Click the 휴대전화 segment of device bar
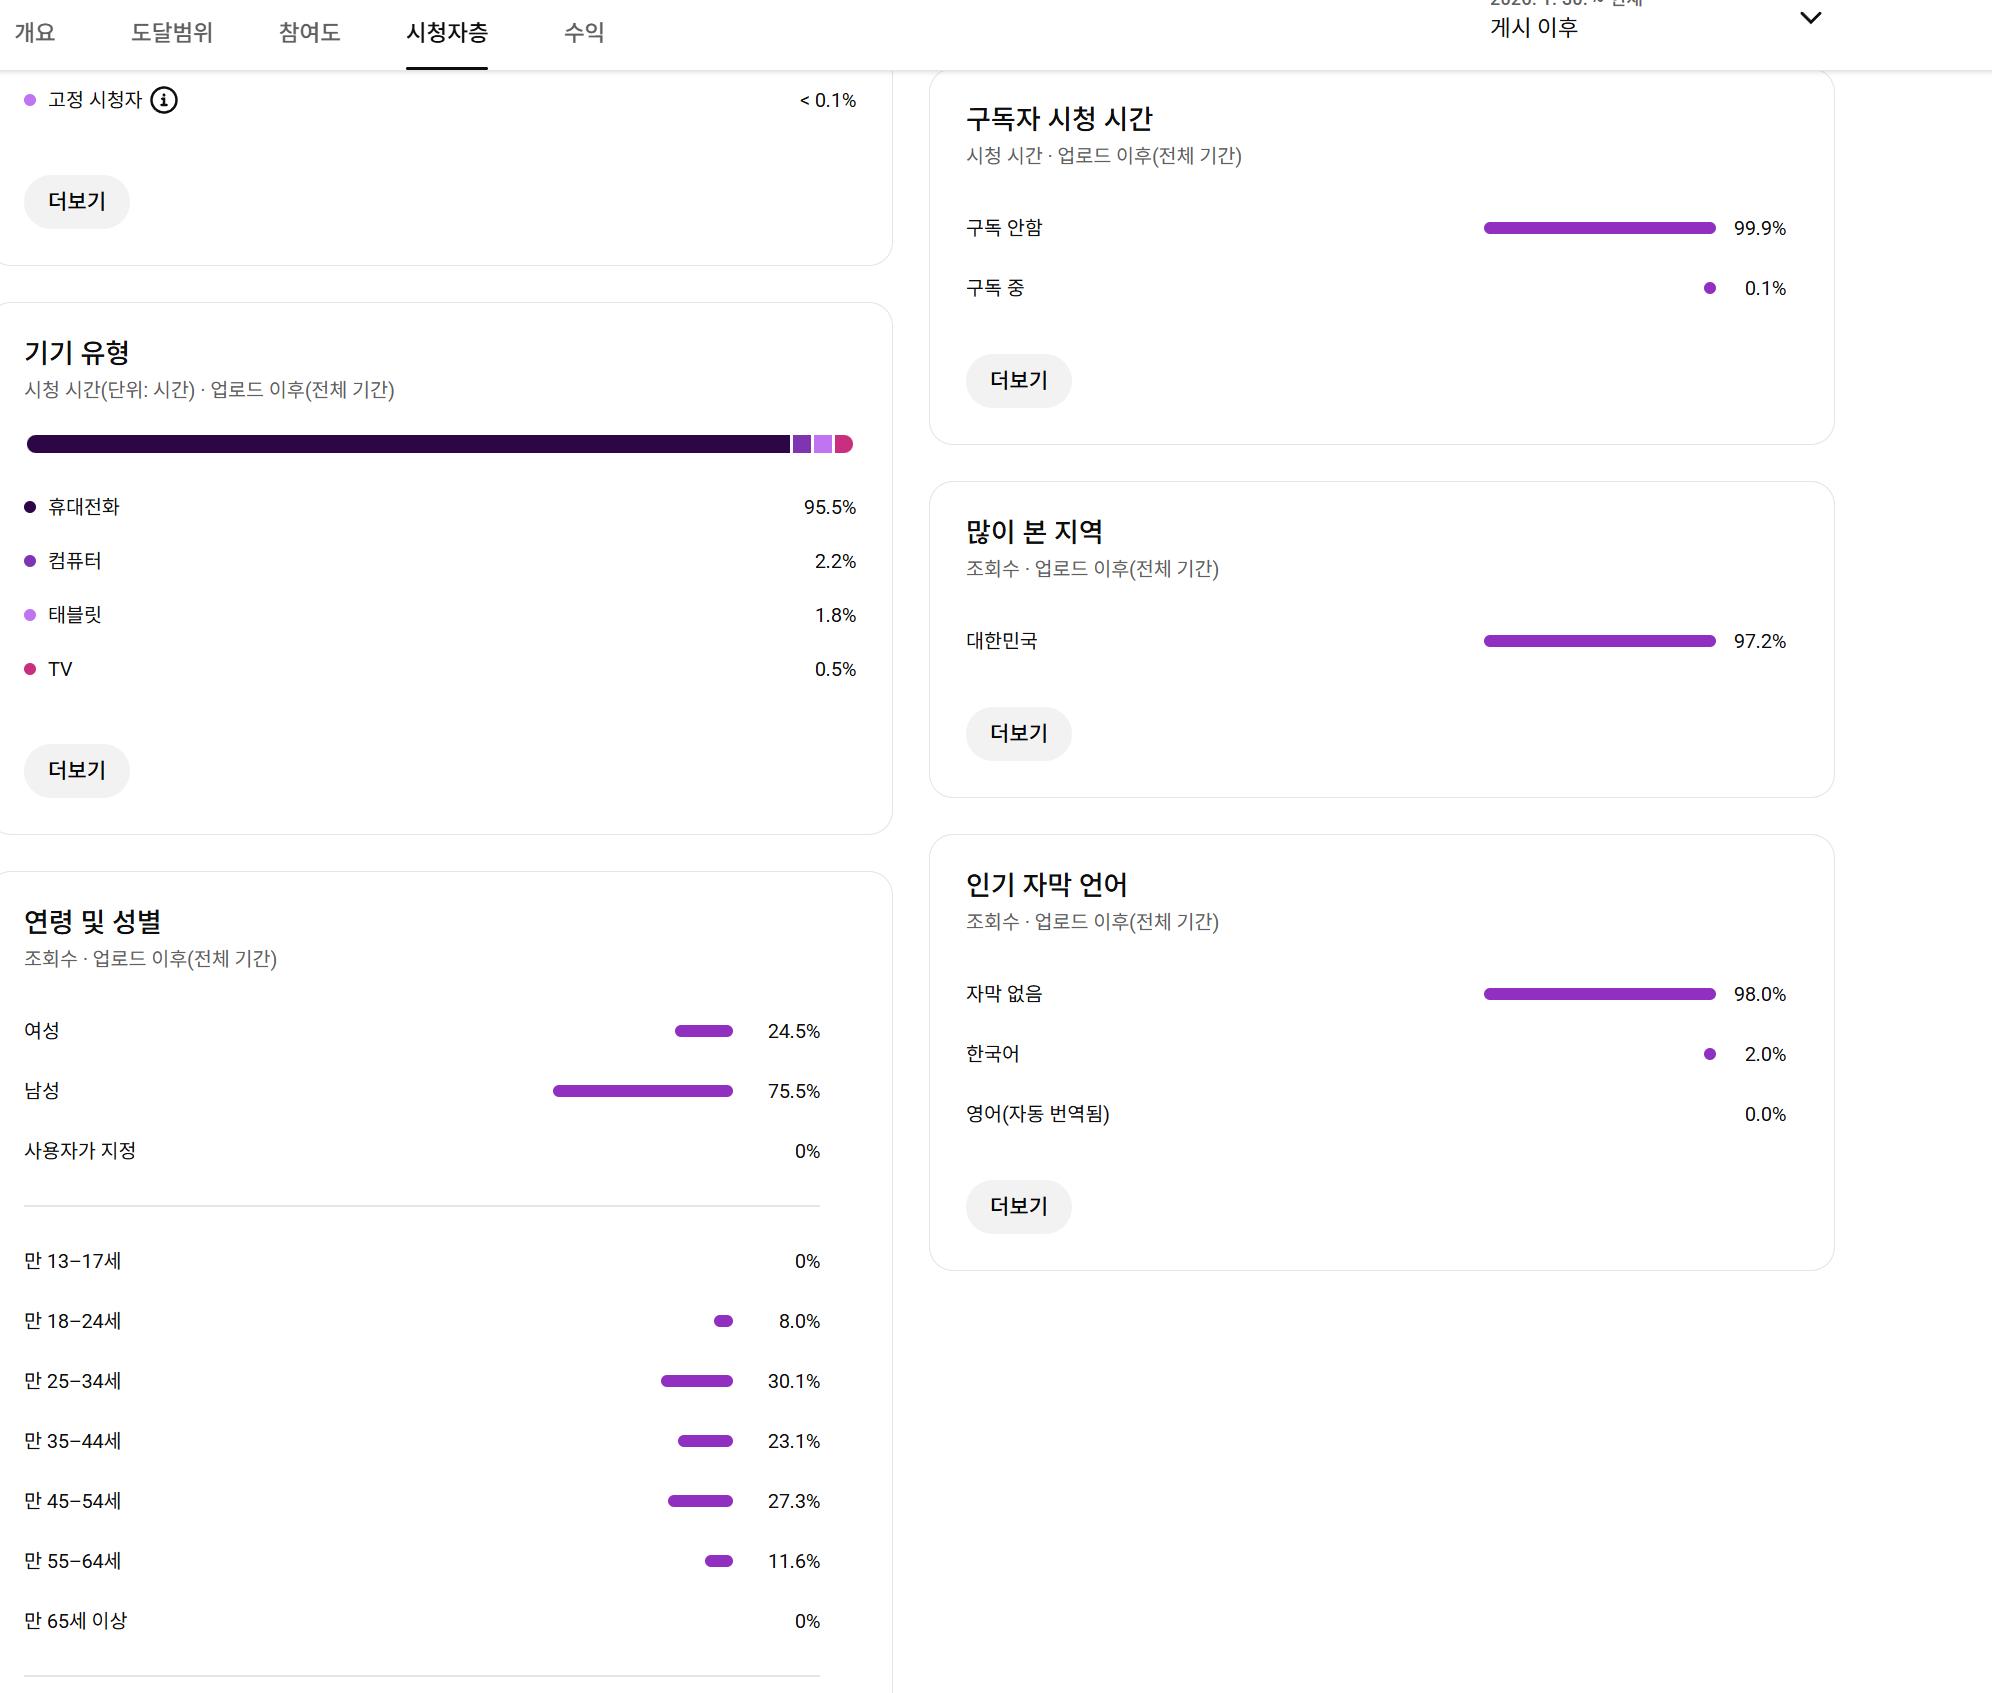The width and height of the screenshot is (1992, 1693). tap(408, 444)
